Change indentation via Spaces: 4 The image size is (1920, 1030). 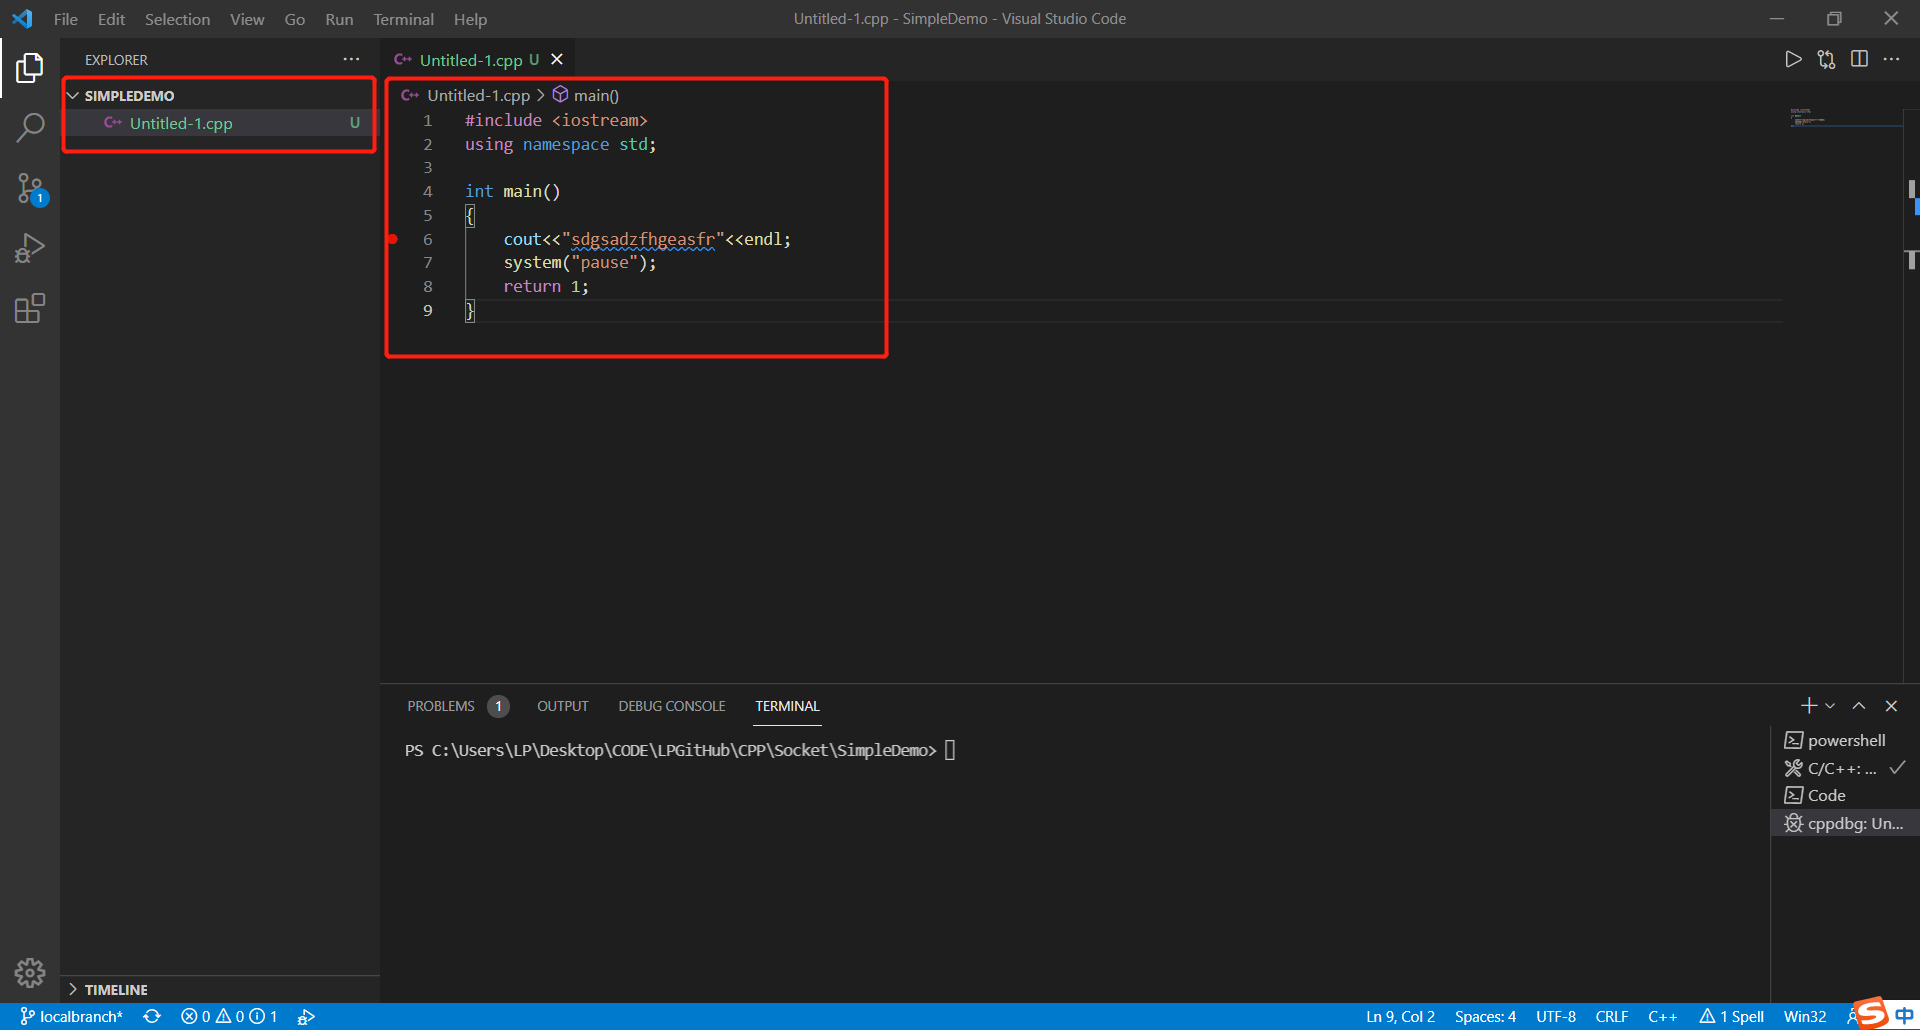click(x=1485, y=1017)
